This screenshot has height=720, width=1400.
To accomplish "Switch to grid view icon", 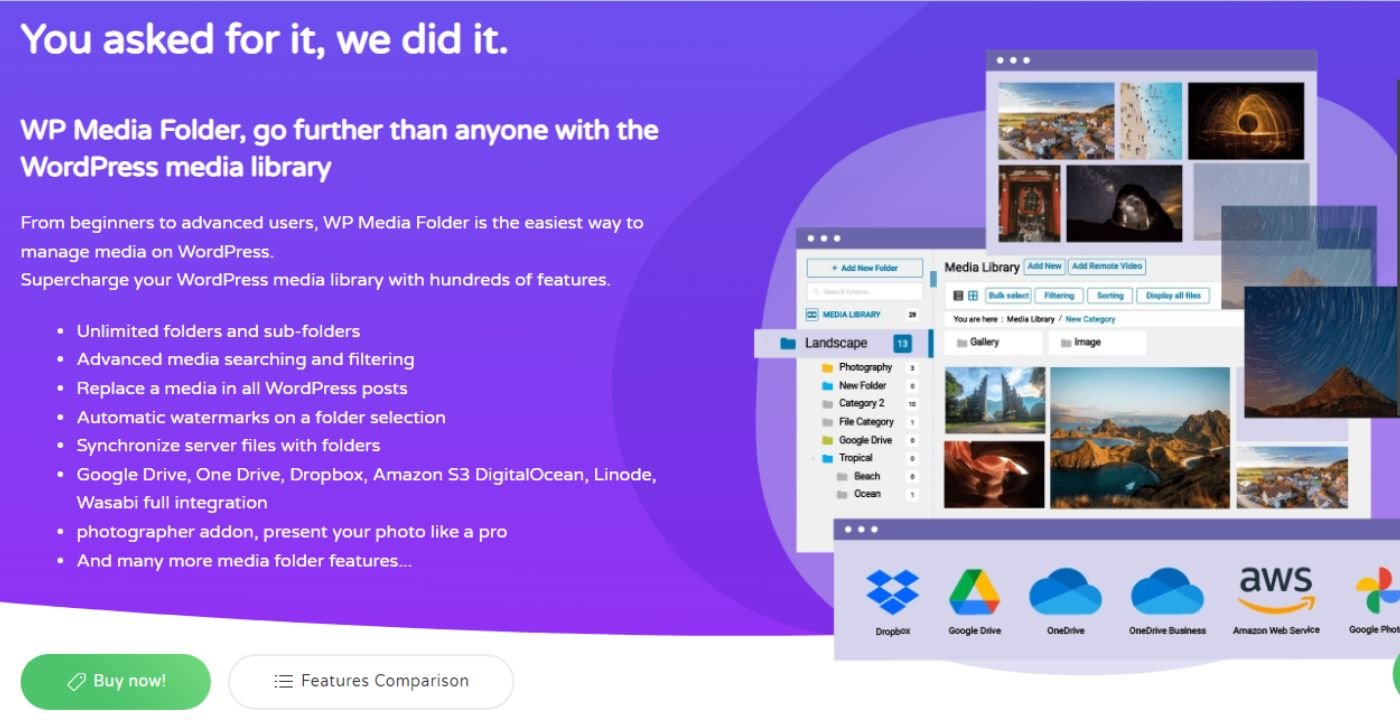I will 973,296.
